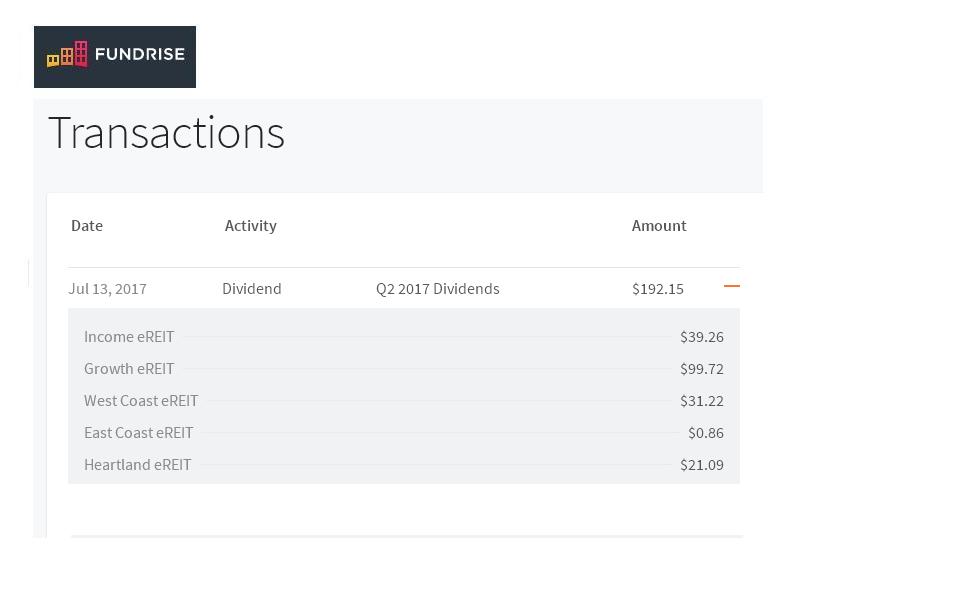Image resolution: width=958 pixels, height=600 pixels.
Task: Click the $31.22 West Coast amount
Action: coord(701,401)
